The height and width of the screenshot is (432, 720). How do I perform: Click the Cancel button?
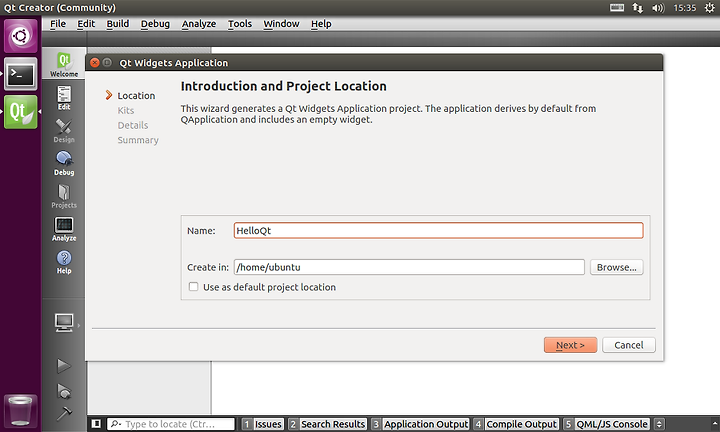tap(629, 345)
